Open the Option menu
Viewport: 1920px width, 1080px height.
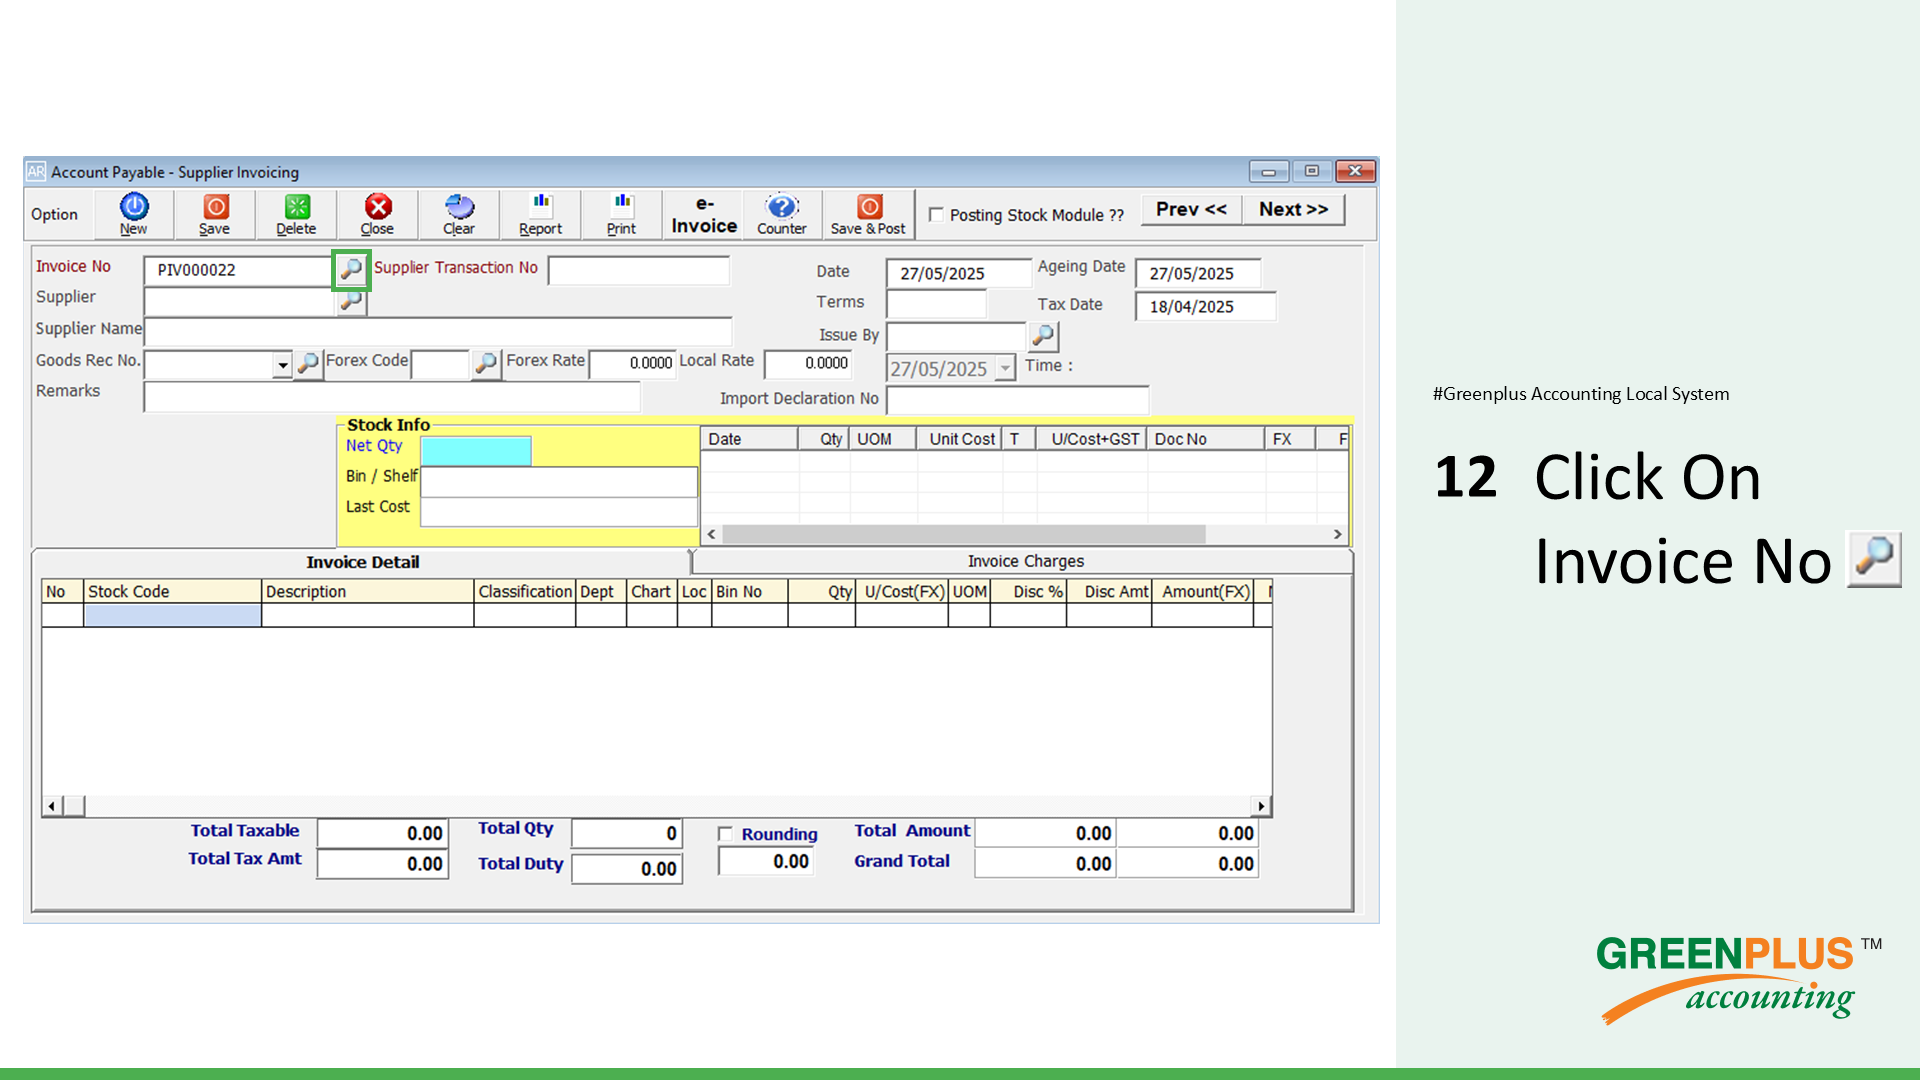coord(54,214)
